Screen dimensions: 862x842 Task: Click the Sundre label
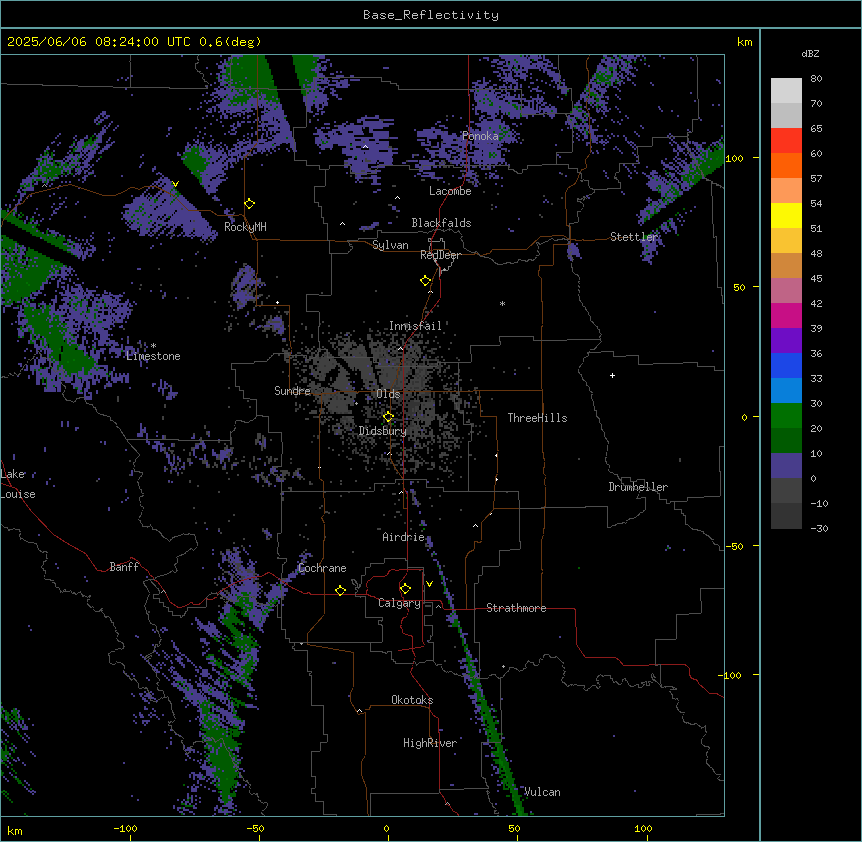292,391
